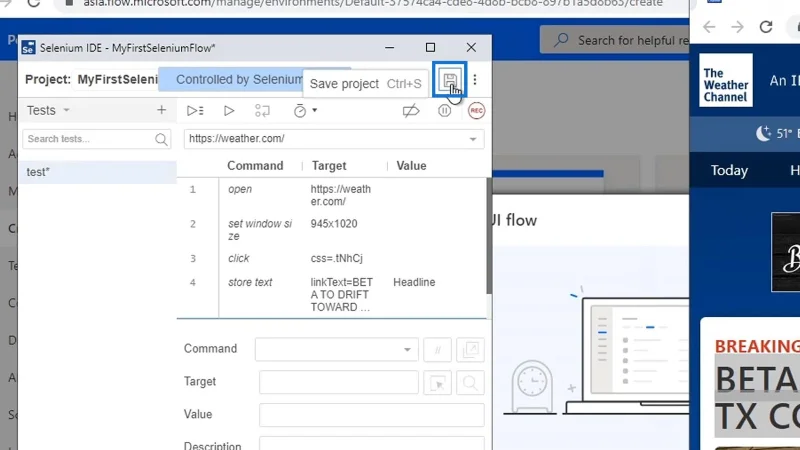The height and width of the screenshot is (450, 800).
Task: Run all tests in suite
Action: pyautogui.click(x=195, y=111)
